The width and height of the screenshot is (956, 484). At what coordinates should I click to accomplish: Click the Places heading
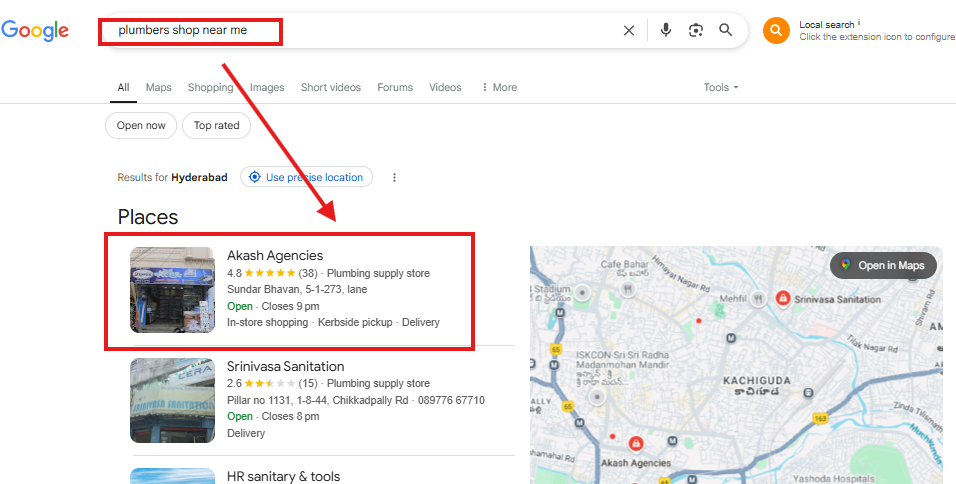[x=148, y=217]
